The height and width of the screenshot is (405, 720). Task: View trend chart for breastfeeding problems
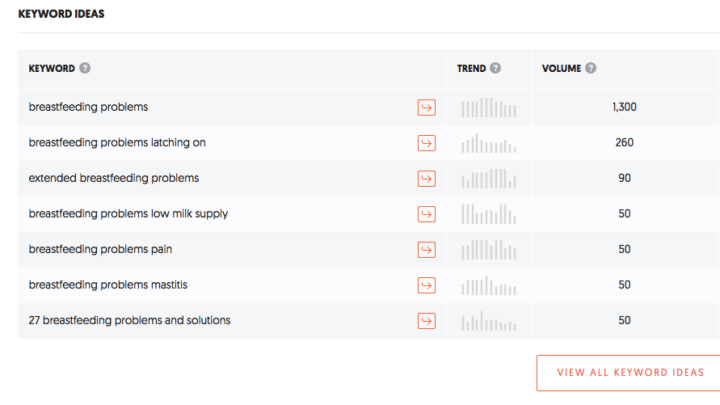[x=489, y=107]
